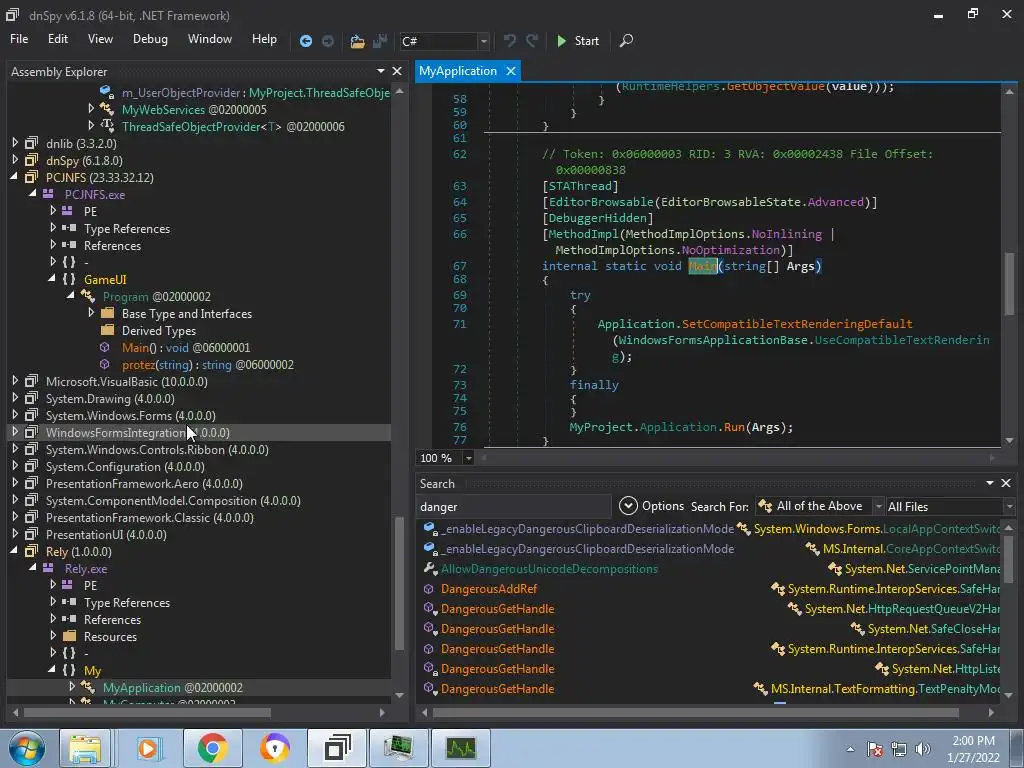Image resolution: width=1024 pixels, height=768 pixels.
Task: Click the danger search input field
Action: click(513, 507)
